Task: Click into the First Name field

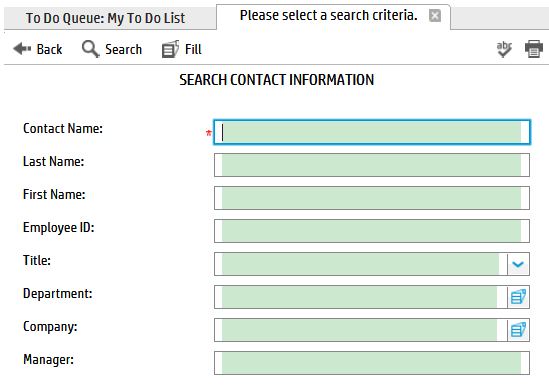Action: (x=372, y=198)
